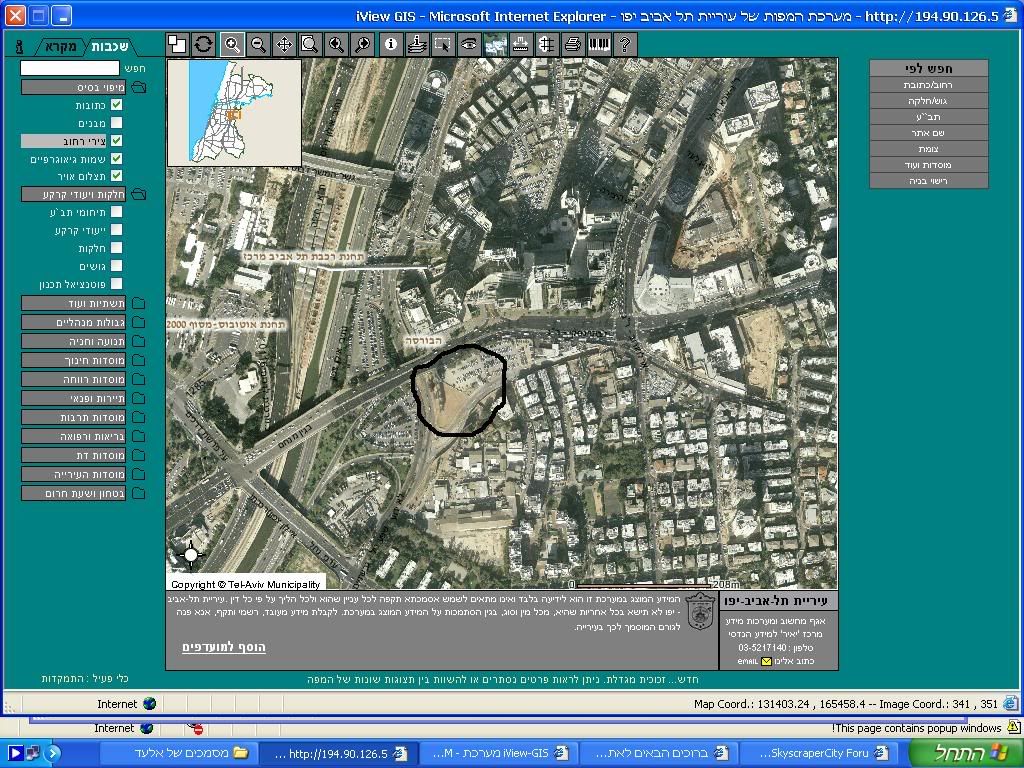Uncheck the כתובות layer checkbox
Viewport: 1024px width, 768px height.
(116, 105)
